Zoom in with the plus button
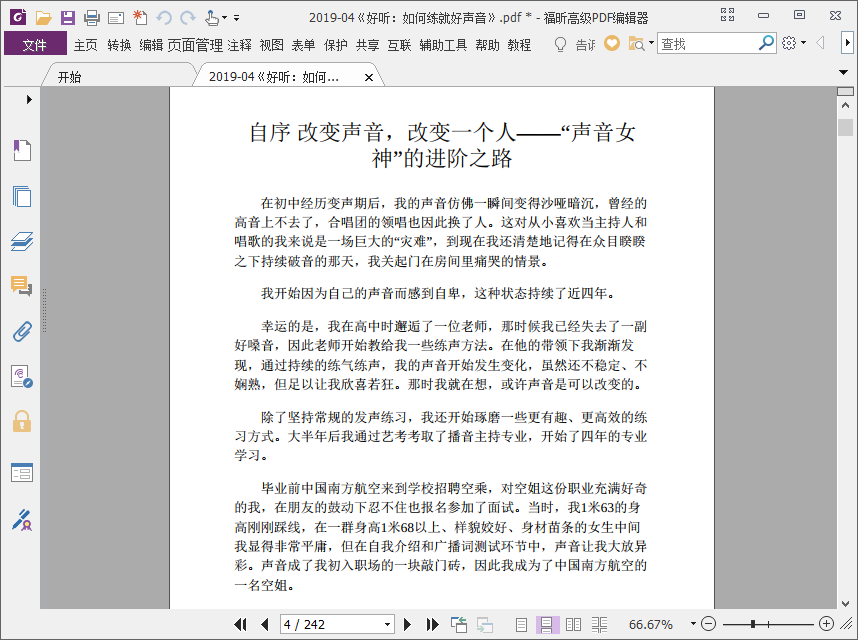Image resolution: width=858 pixels, height=640 pixels. coord(826,624)
